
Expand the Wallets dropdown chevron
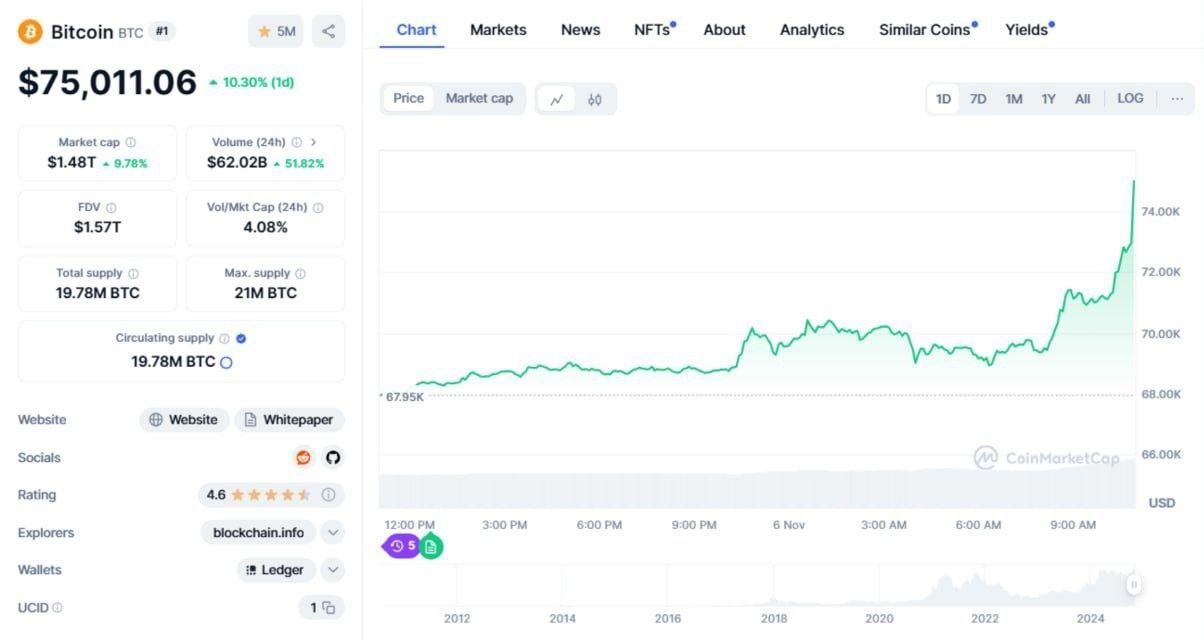point(334,570)
